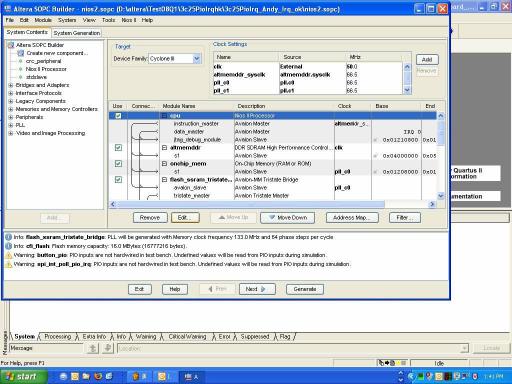Click the message up arrow icon
Screen dimensions: 512x384
pyautogui.click(x=93, y=348)
